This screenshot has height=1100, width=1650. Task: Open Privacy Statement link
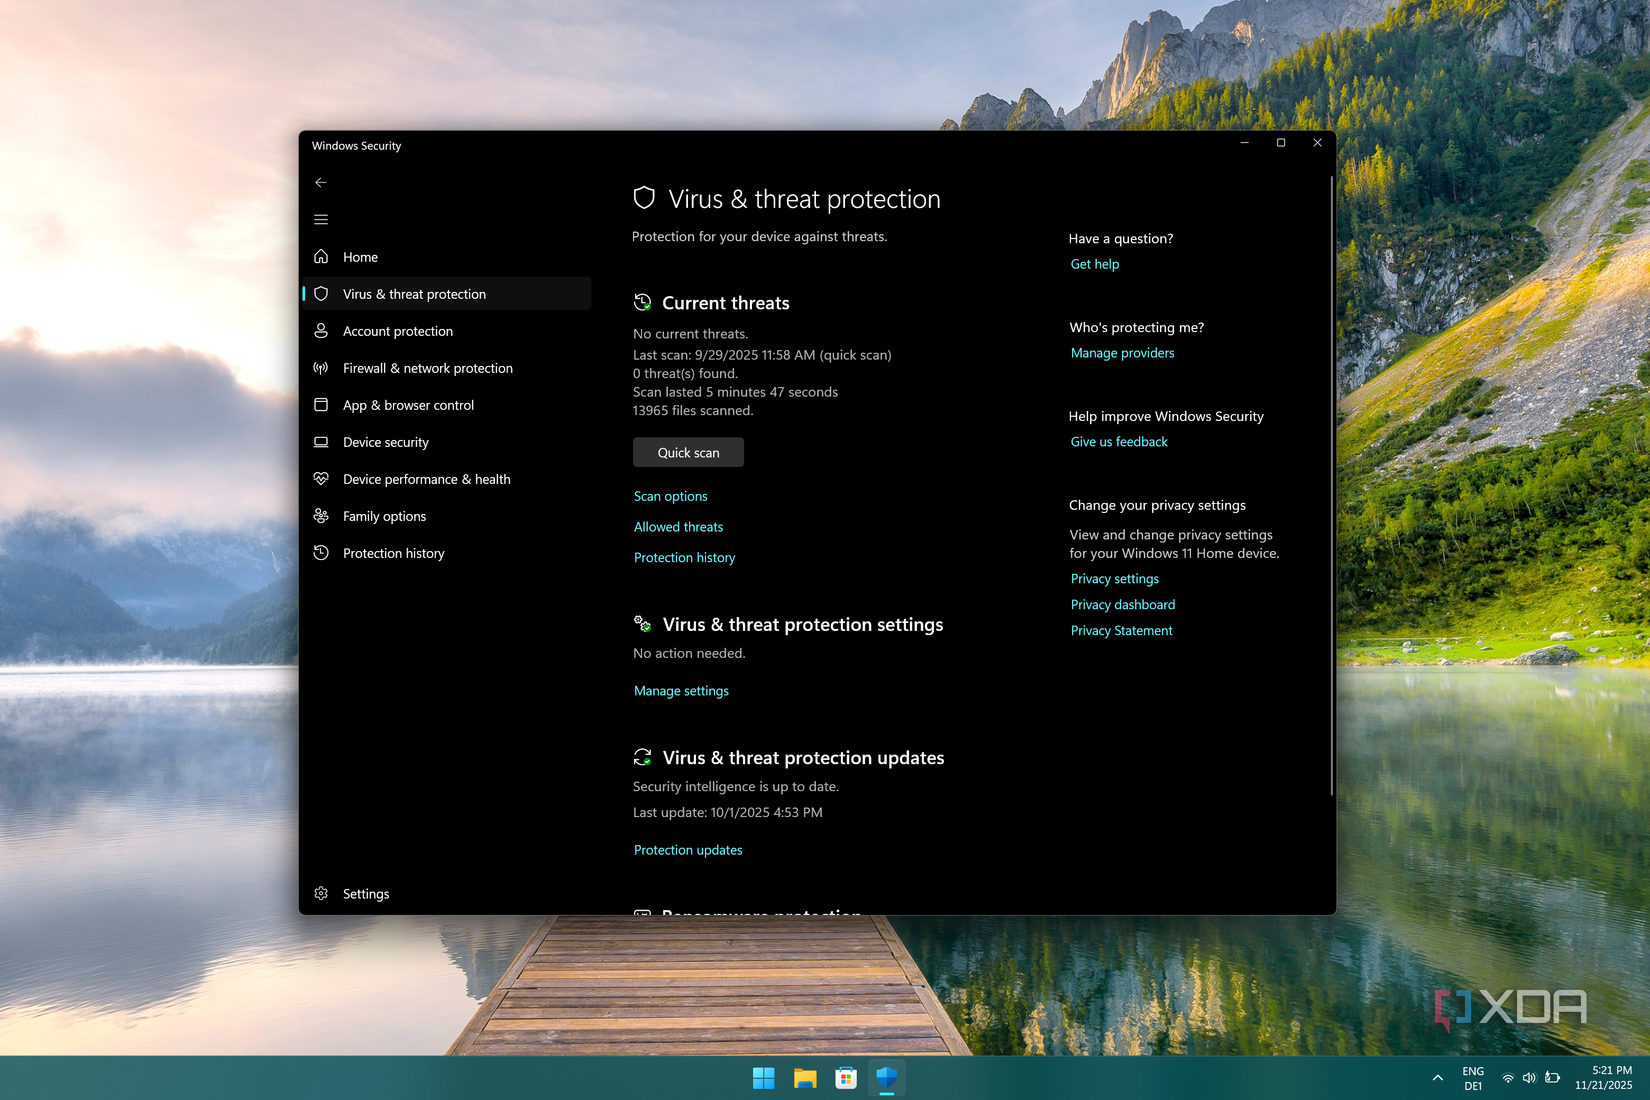1121,631
